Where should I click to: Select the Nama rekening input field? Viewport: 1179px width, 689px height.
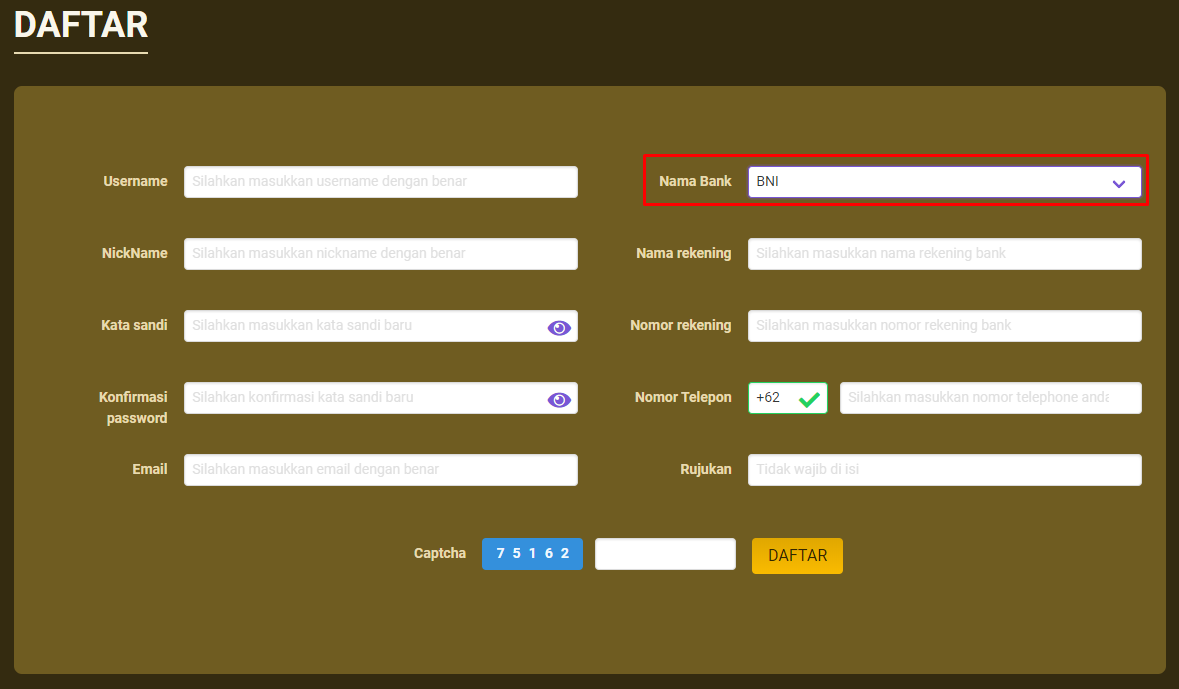click(x=944, y=254)
